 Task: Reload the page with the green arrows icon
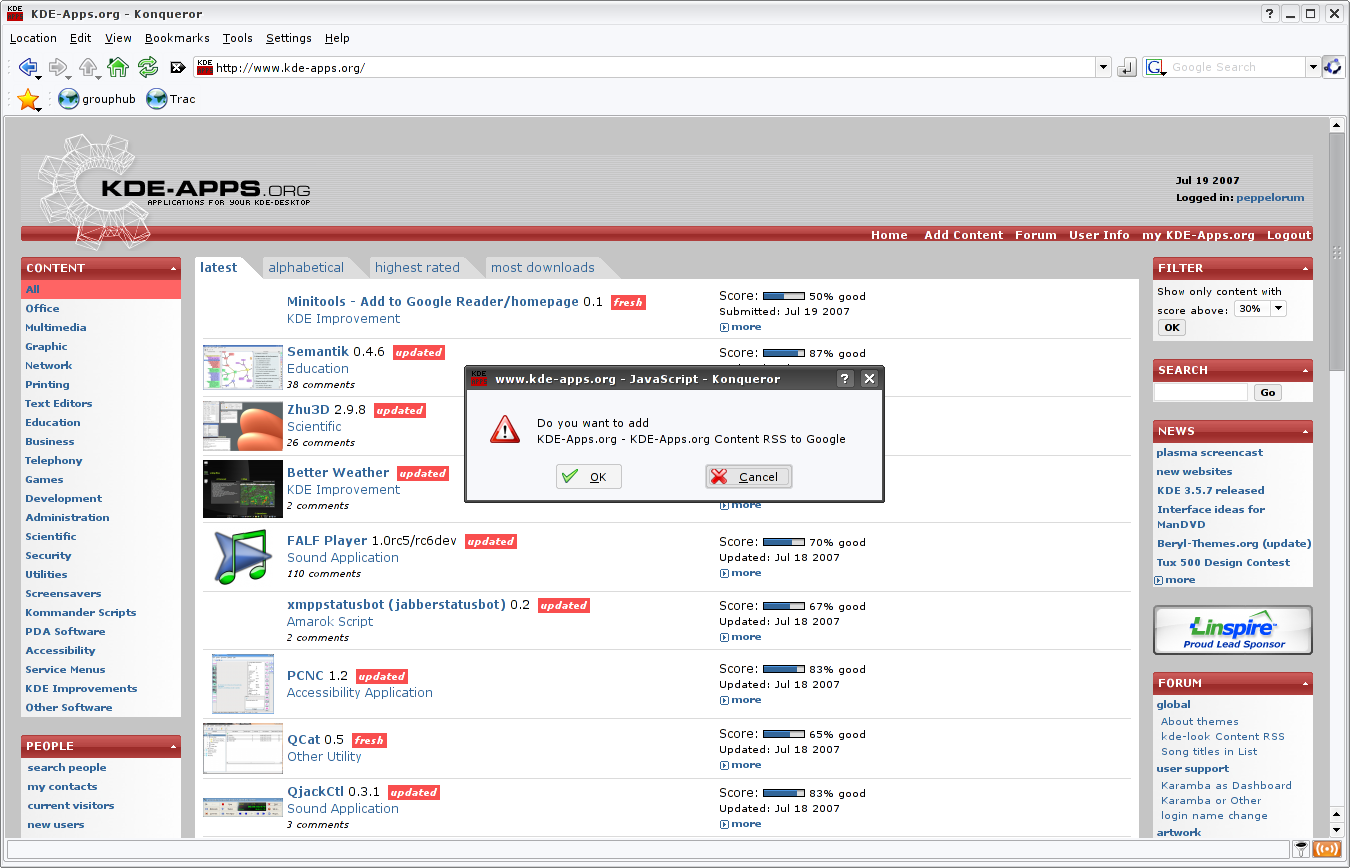(148, 67)
